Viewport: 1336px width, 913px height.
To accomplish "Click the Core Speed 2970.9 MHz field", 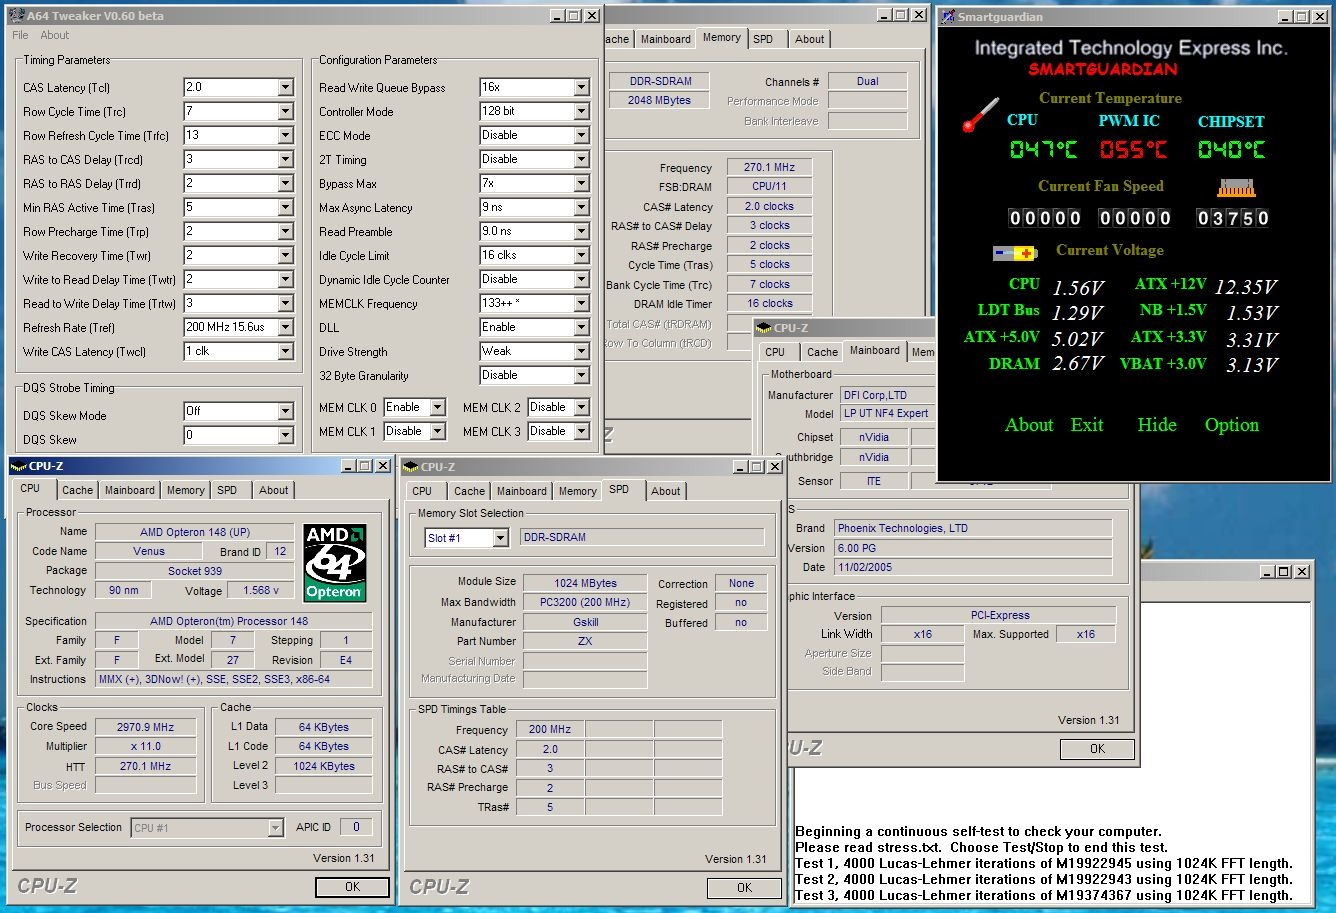I will coord(146,727).
